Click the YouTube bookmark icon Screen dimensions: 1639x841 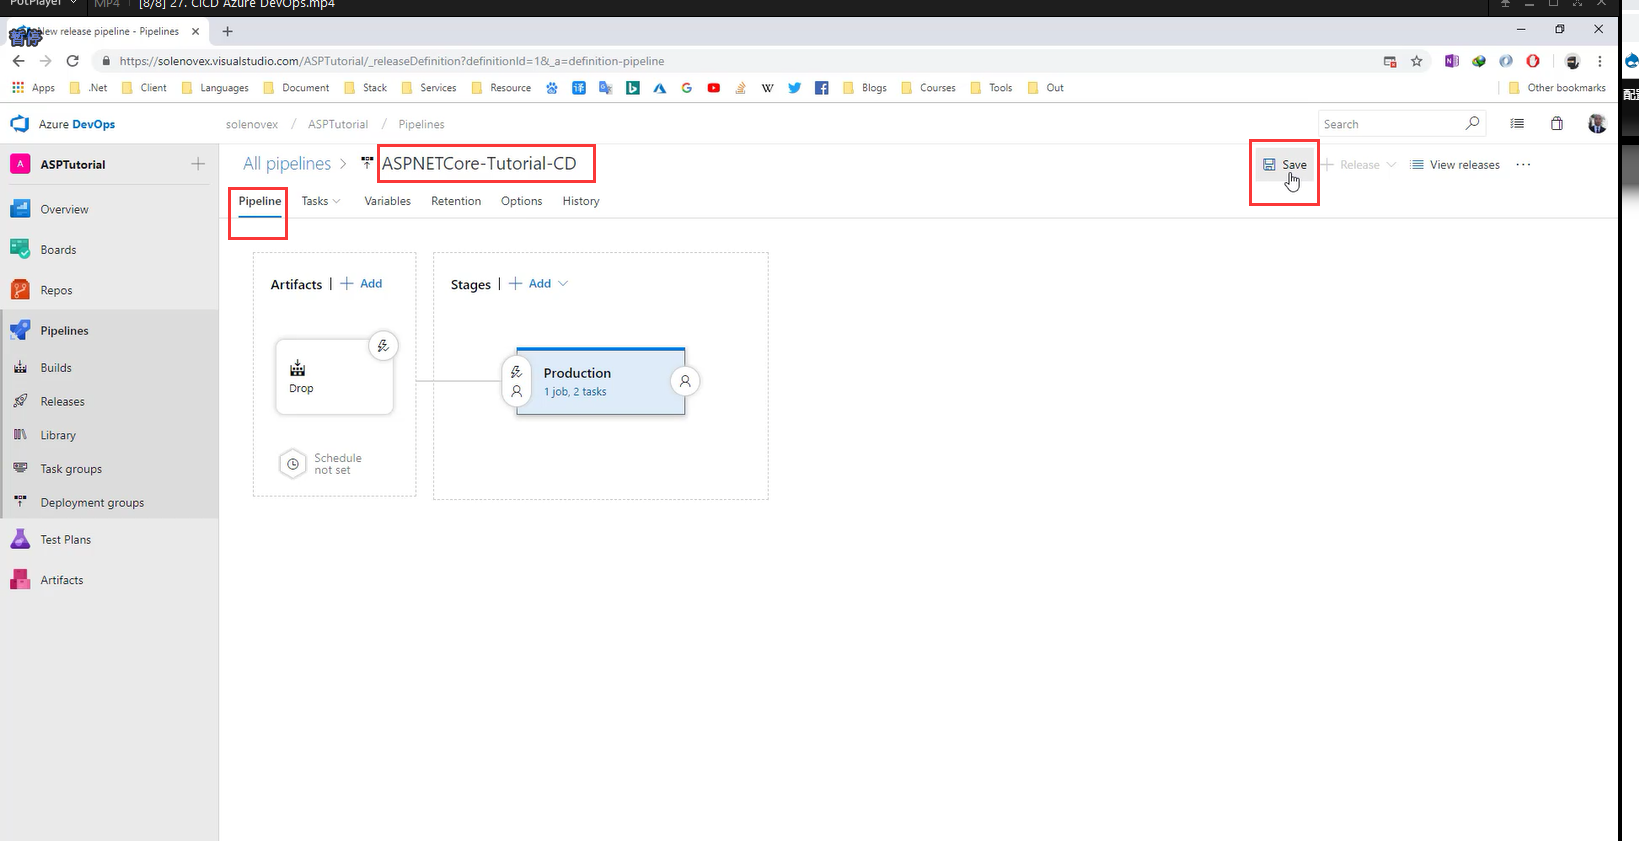713,88
